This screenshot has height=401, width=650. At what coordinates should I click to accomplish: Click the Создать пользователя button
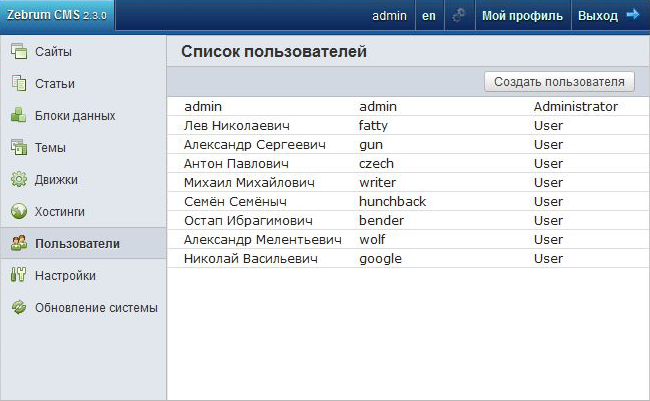pyautogui.click(x=559, y=82)
